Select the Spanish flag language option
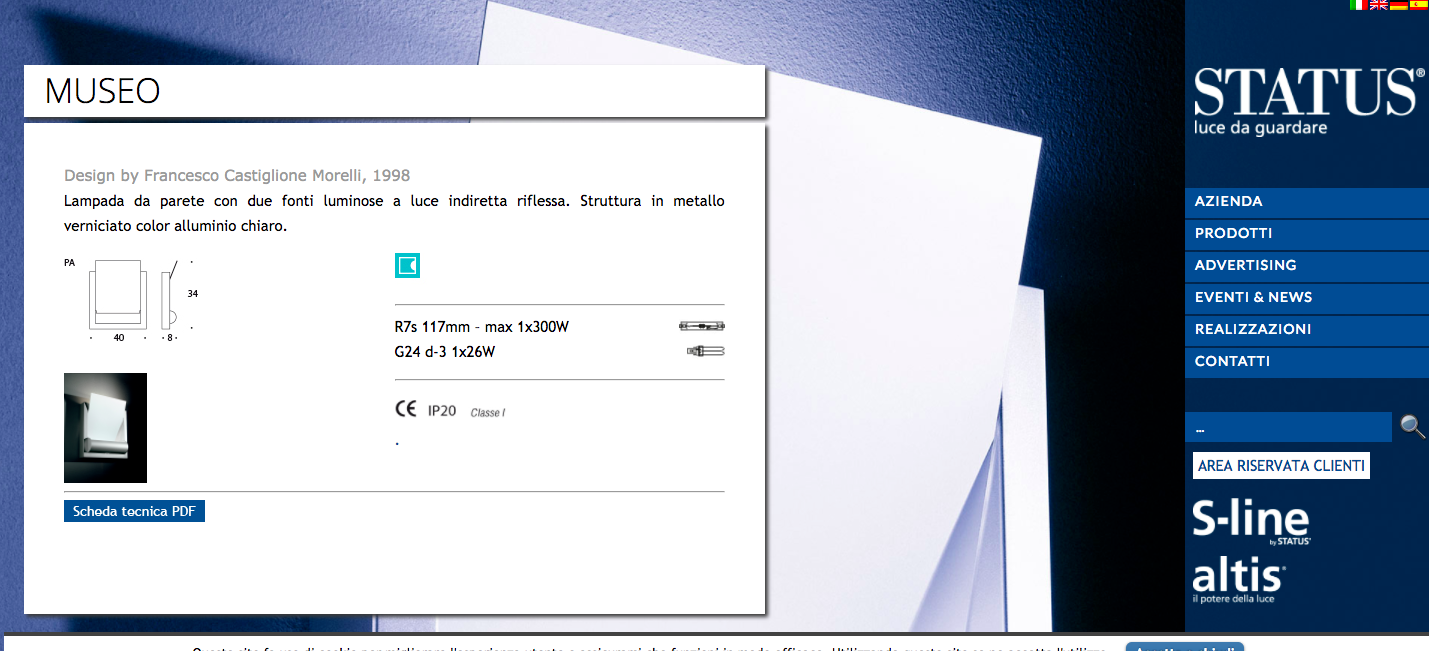Image resolution: width=1429 pixels, height=651 pixels. point(1418,5)
